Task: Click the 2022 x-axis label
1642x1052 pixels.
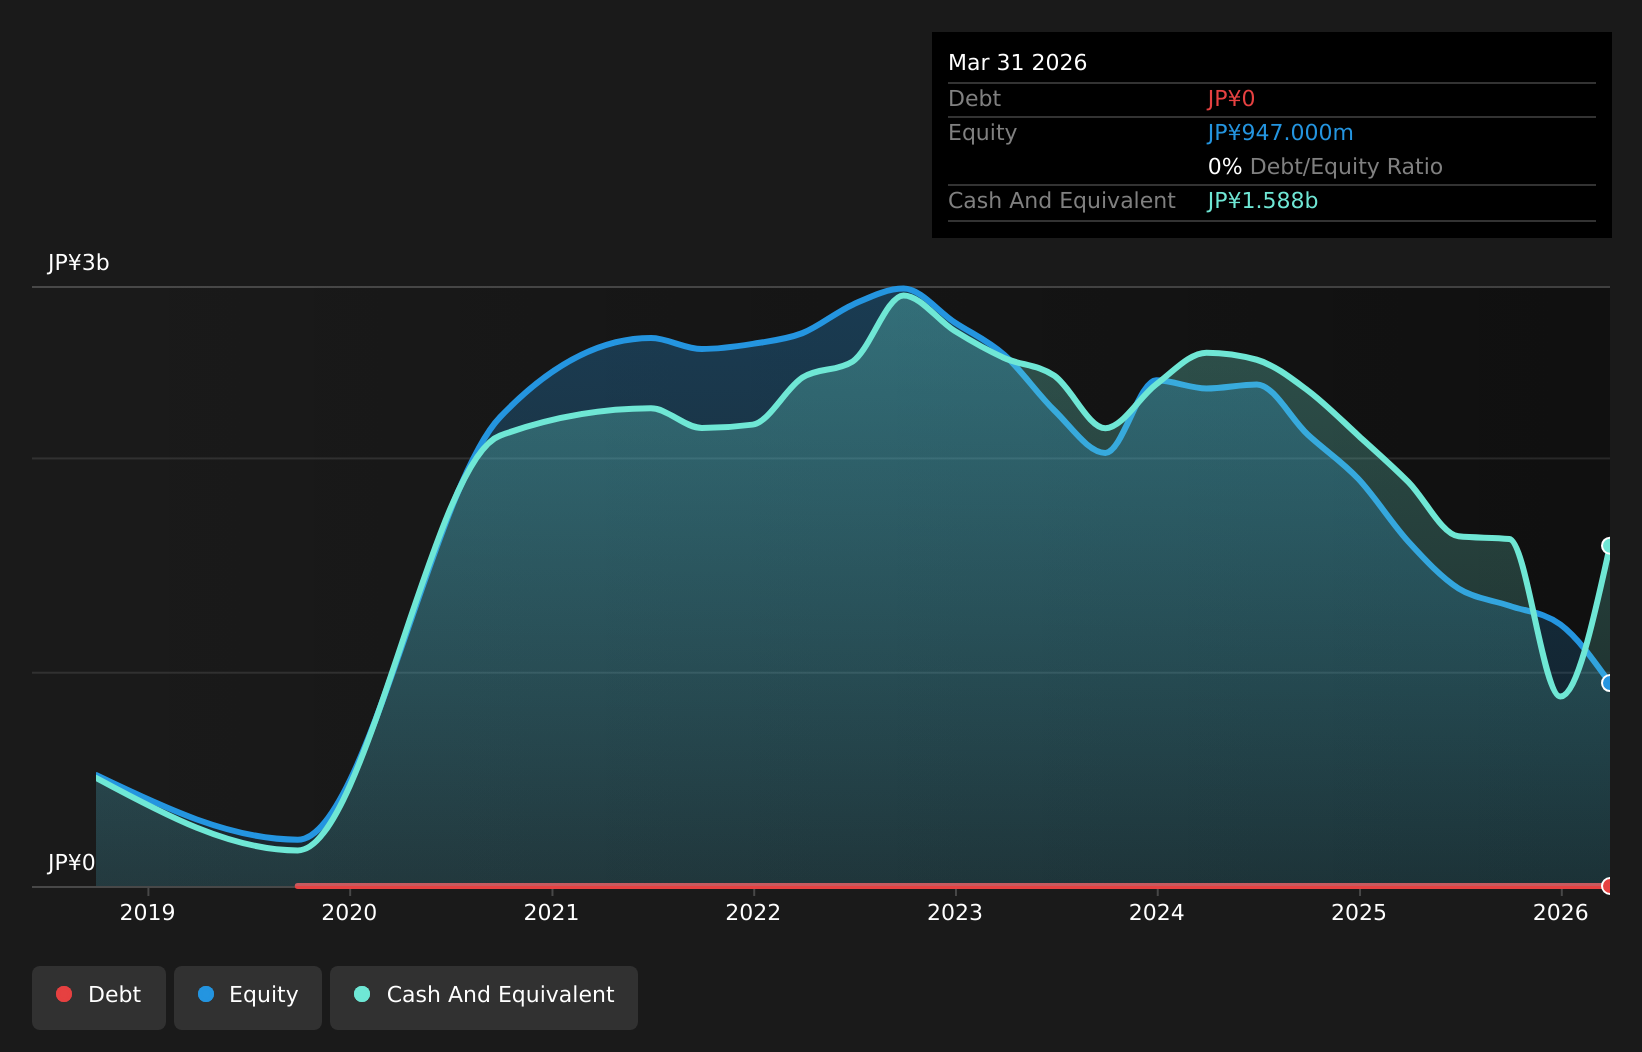Action: click(753, 913)
